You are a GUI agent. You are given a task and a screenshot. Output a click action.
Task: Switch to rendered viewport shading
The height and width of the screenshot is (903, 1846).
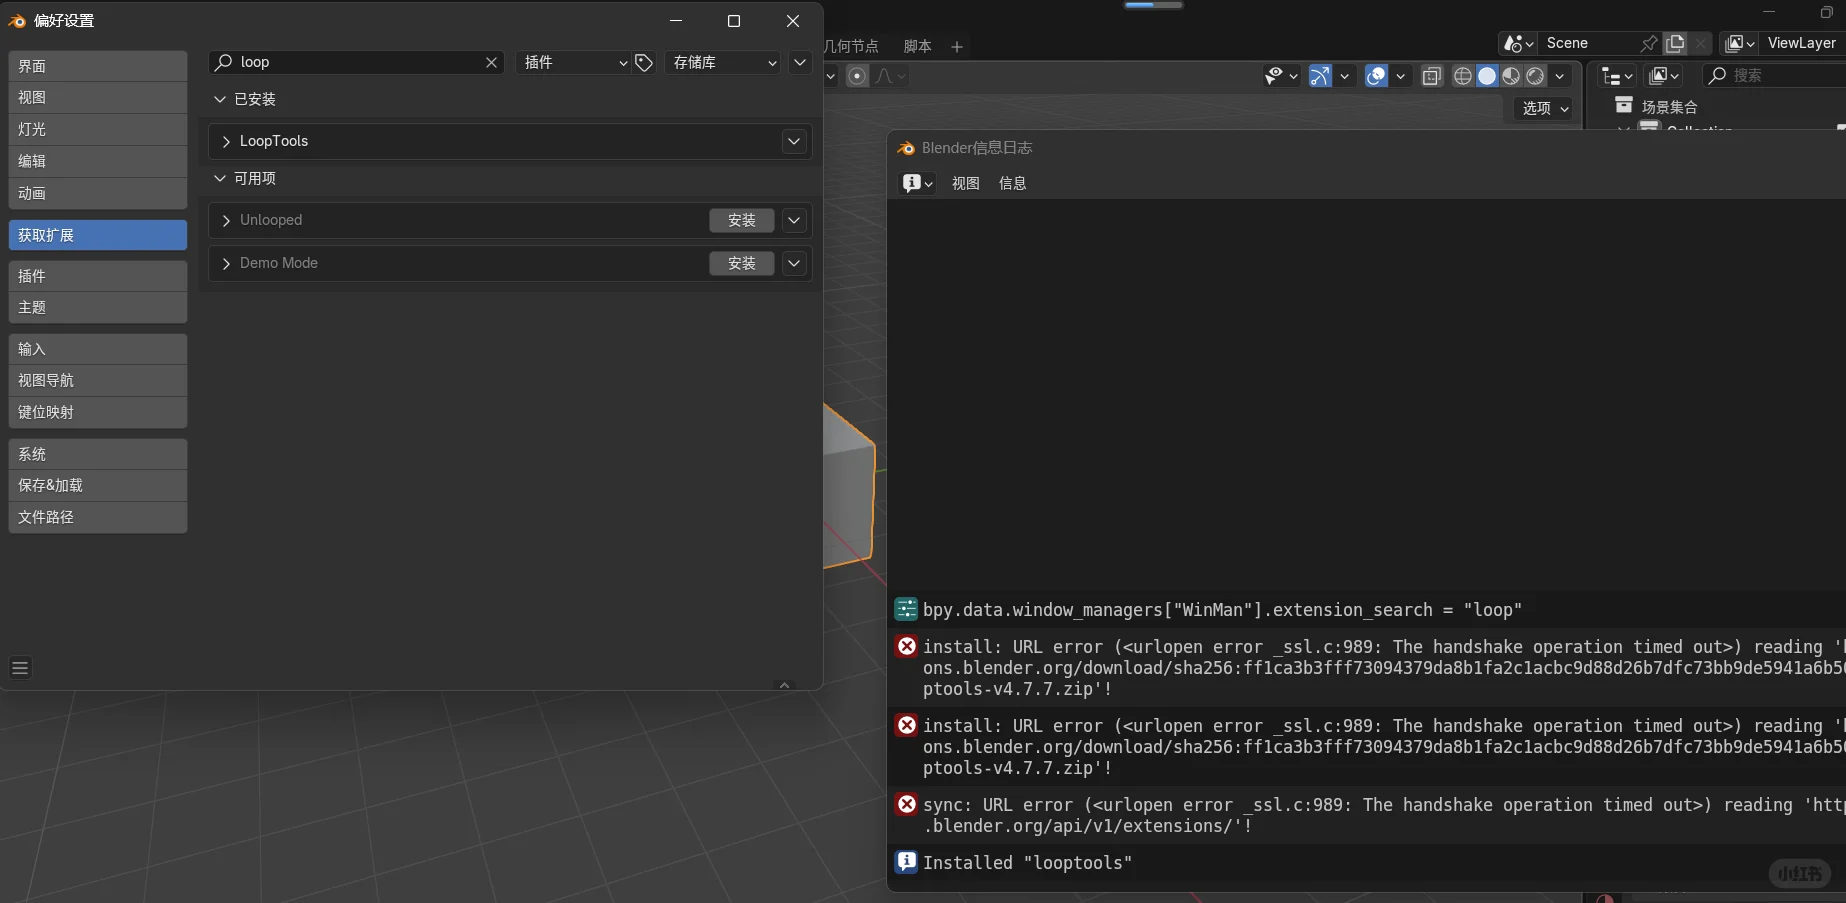tap(1535, 76)
